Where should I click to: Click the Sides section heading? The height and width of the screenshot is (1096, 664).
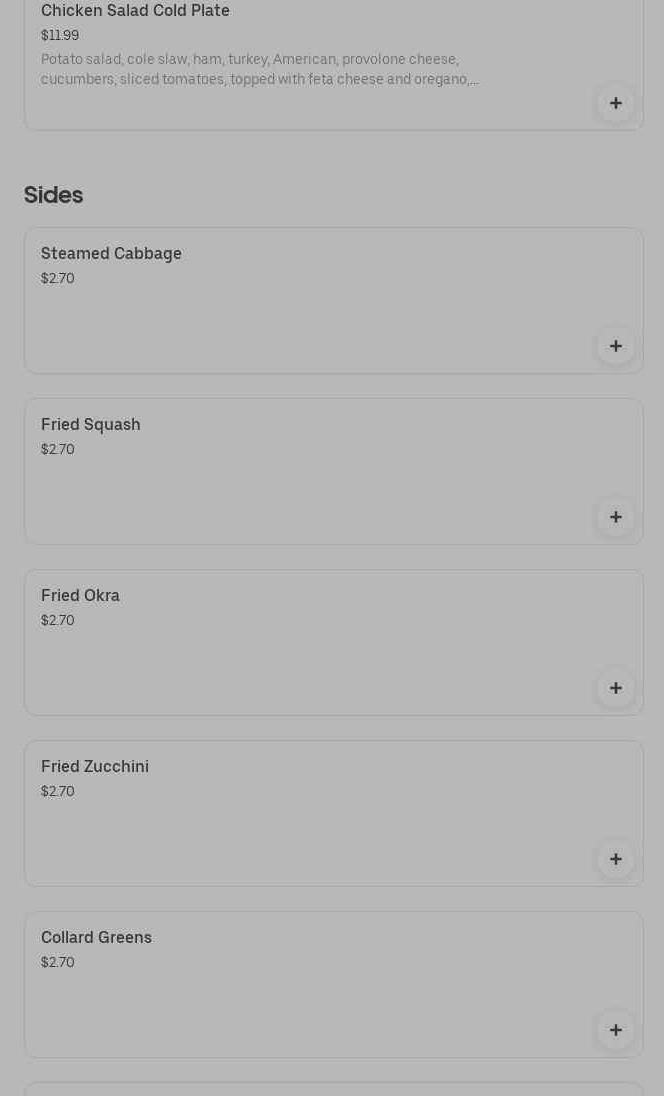(53, 195)
